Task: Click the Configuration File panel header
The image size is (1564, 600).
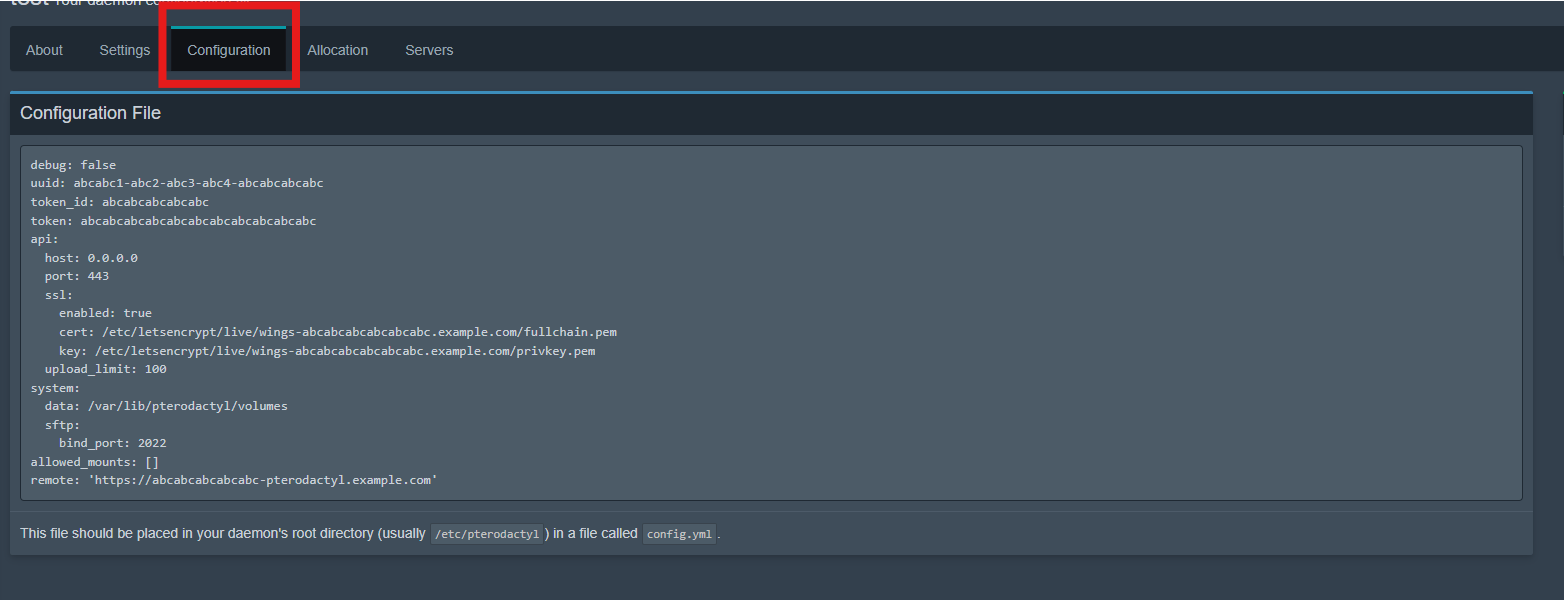Action: tap(90, 112)
